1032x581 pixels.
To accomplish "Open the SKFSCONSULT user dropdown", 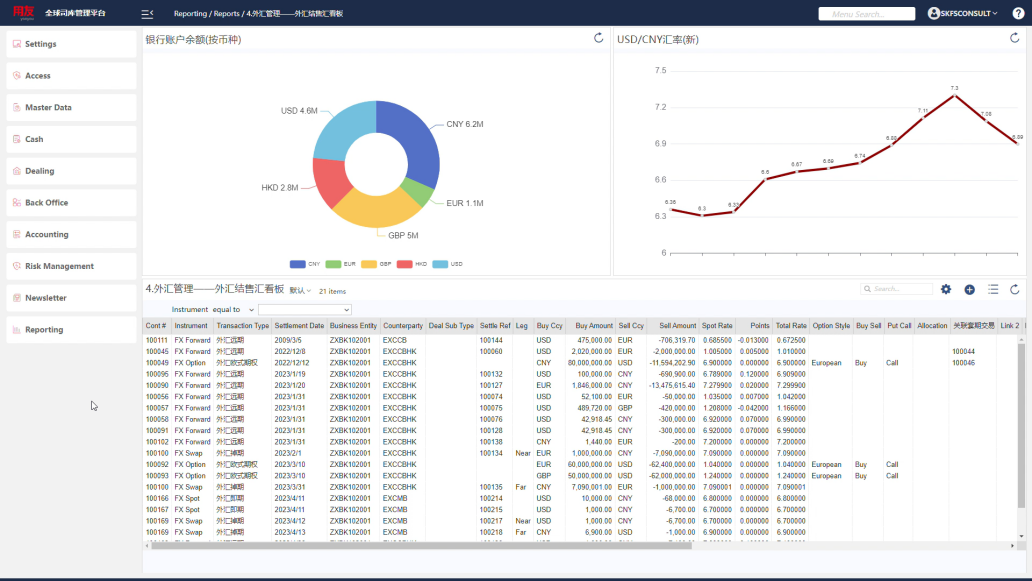I will tap(962, 14).
